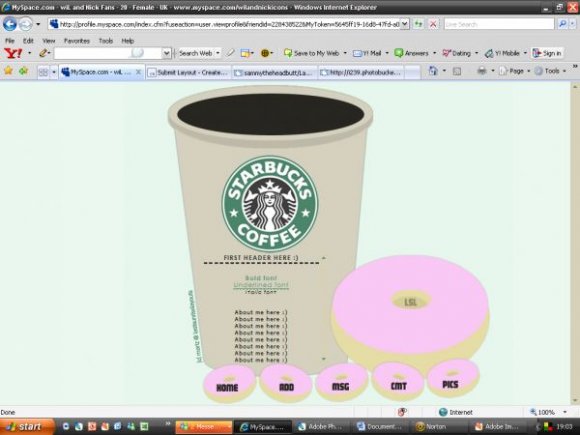580x435 pixels.
Task: Click the Add to Favorites star icon
Action: coord(23,71)
